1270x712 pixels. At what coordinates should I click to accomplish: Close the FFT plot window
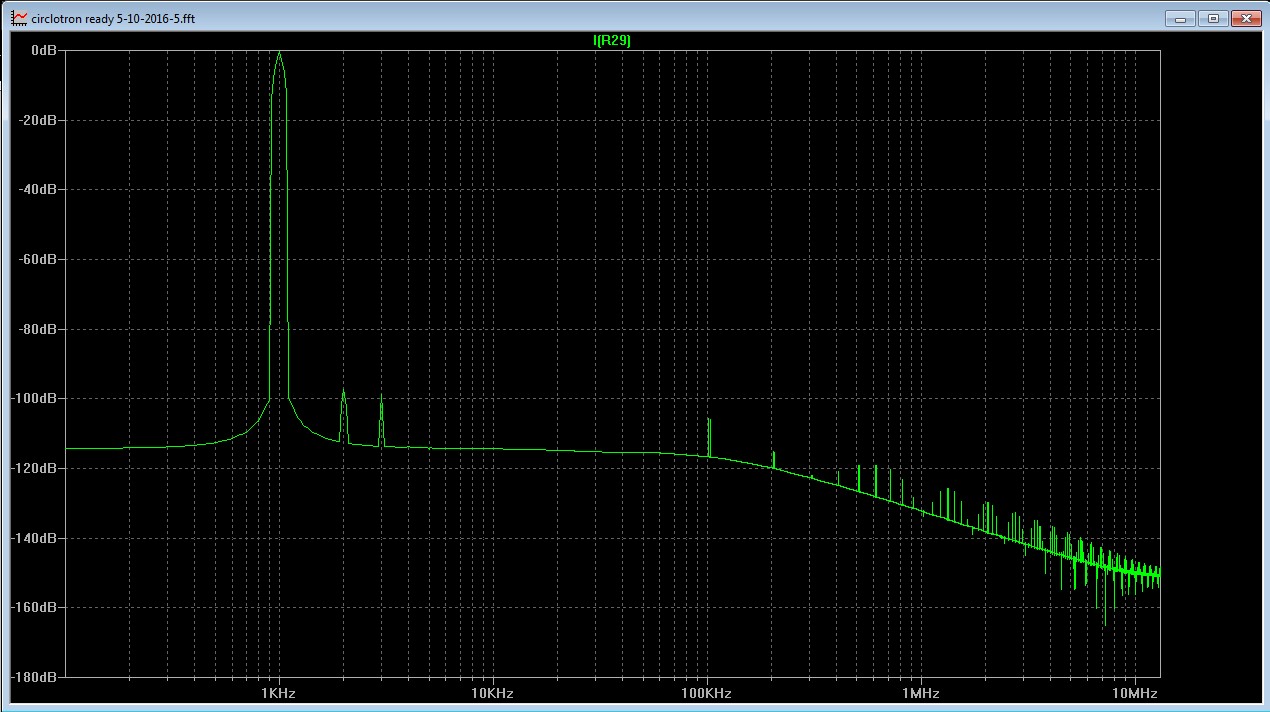point(1245,18)
